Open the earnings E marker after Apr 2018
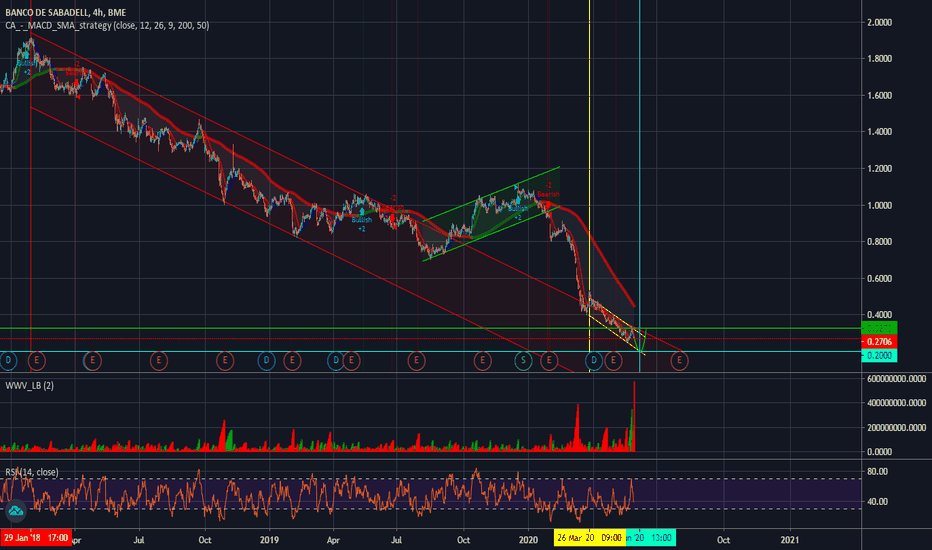The width and height of the screenshot is (932, 550). coord(92,360)
